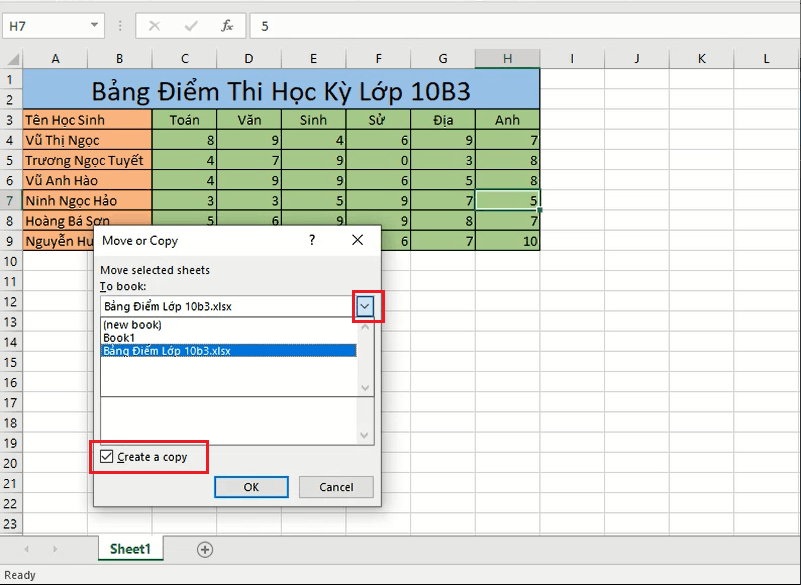This screenshot has height=585, width=801.
Task: Click the book list scrollbar down arrow
Action: (365, 388)
